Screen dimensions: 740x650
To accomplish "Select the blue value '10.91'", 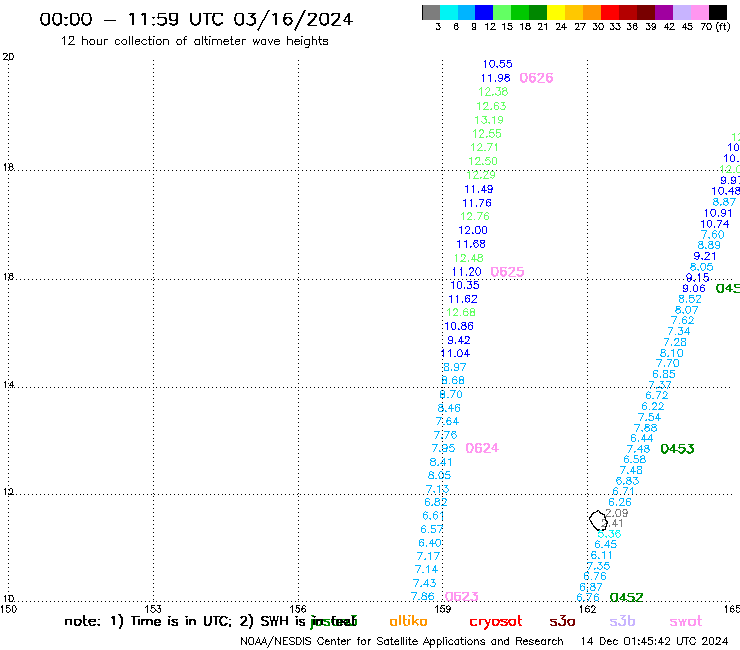I will [718, 213].
